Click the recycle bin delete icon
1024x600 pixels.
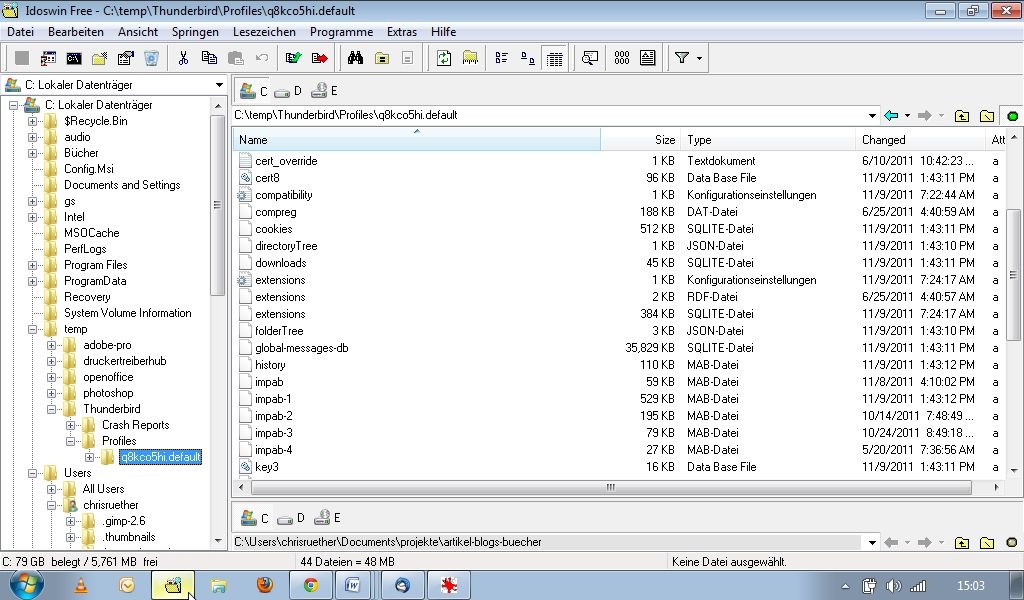coord(151,58)
